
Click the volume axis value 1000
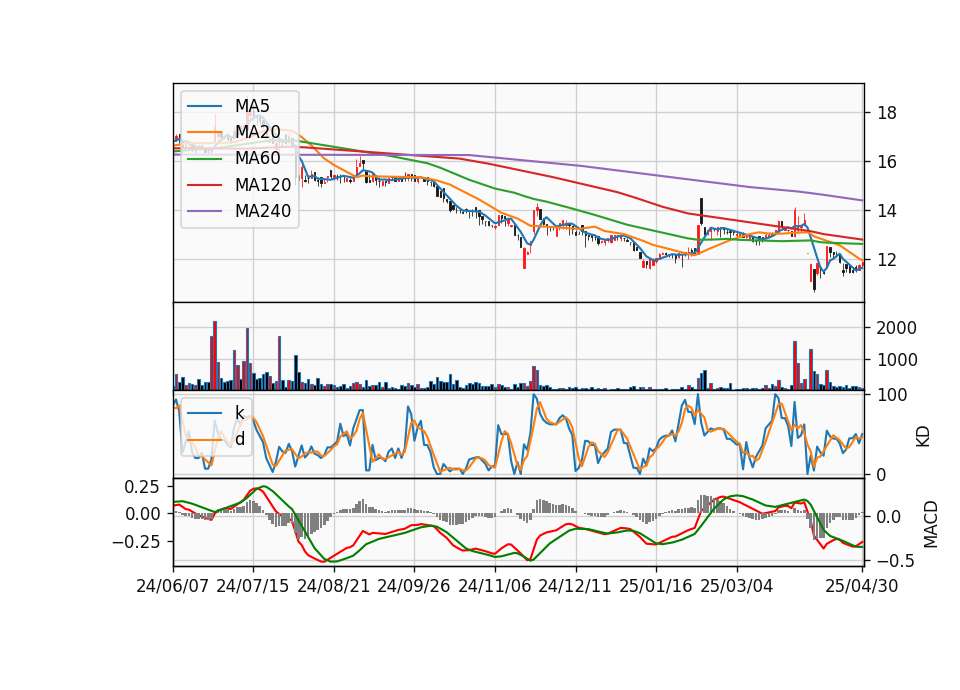pos(897,360)
